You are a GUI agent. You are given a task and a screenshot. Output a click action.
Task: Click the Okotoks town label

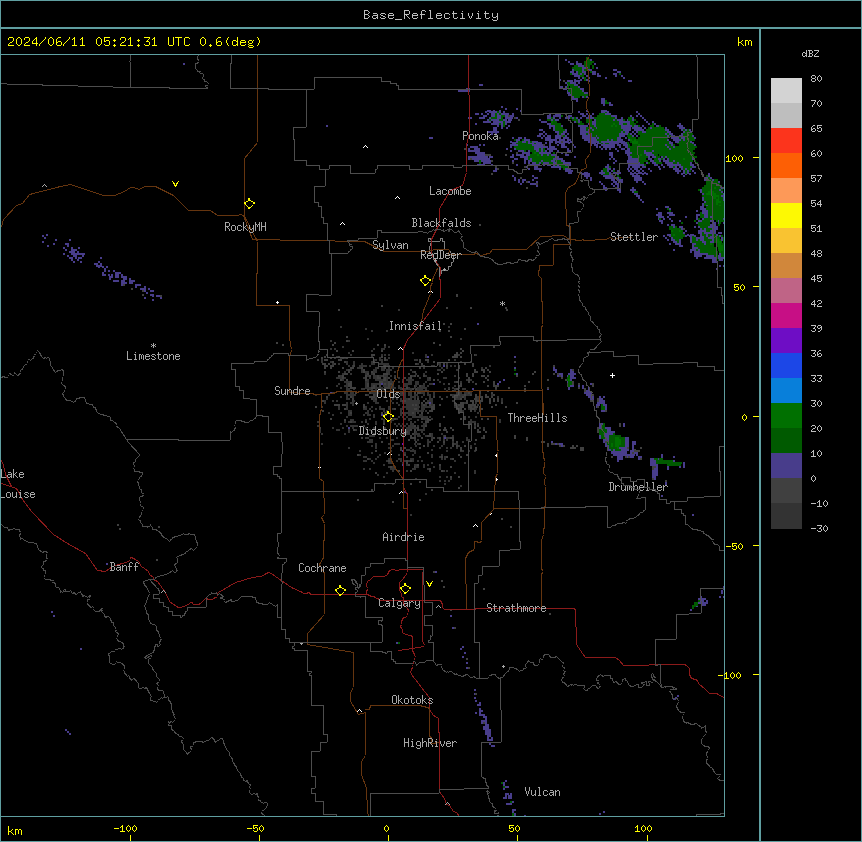click(x=412, y=700)
